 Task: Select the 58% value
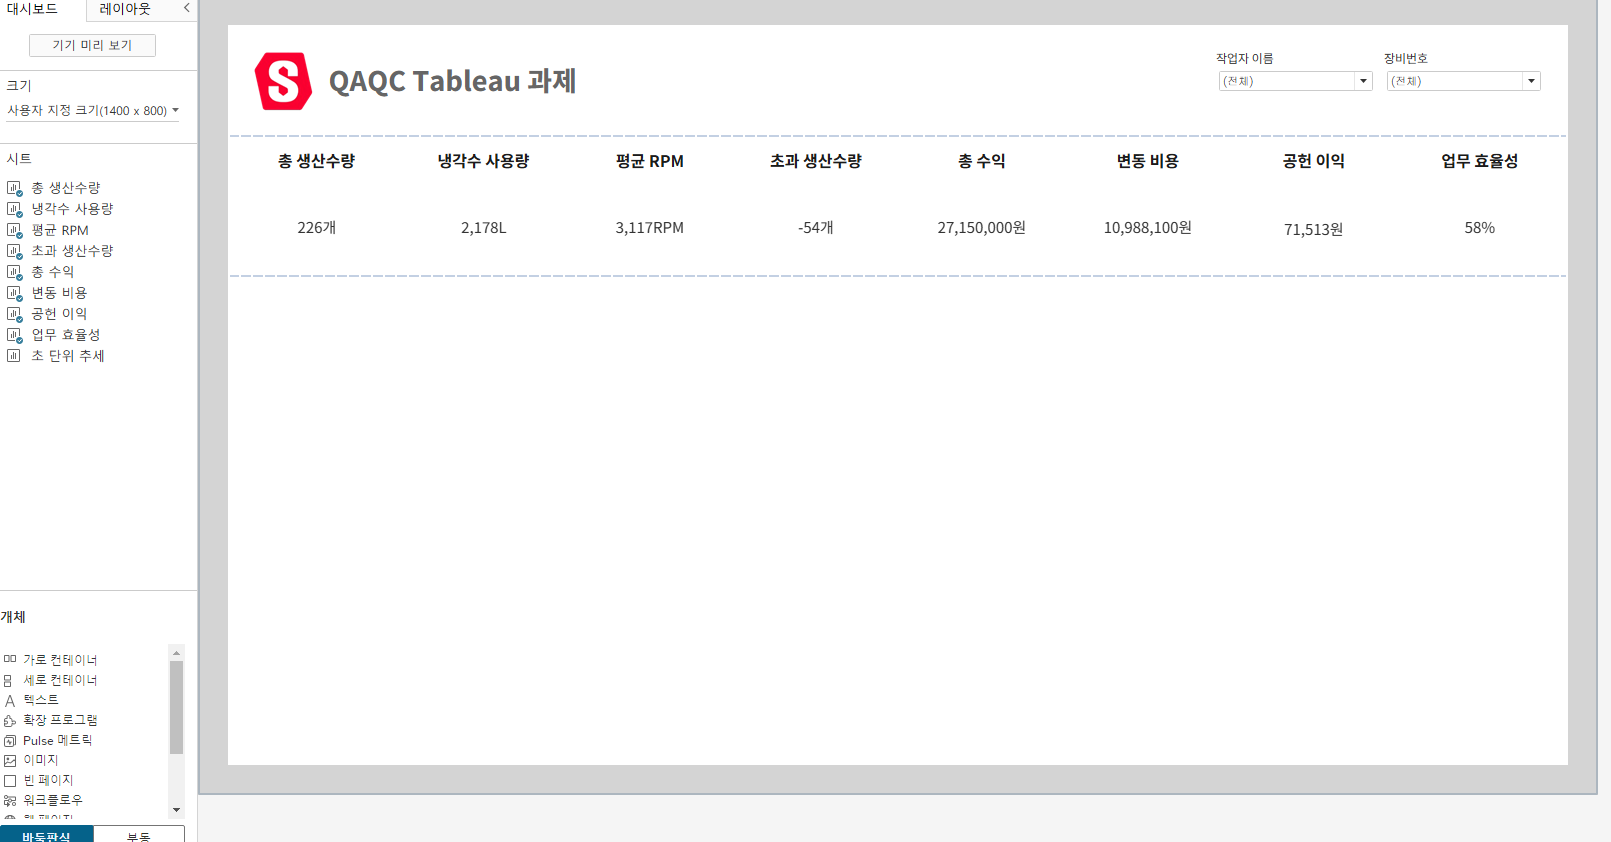(1480, 228)
